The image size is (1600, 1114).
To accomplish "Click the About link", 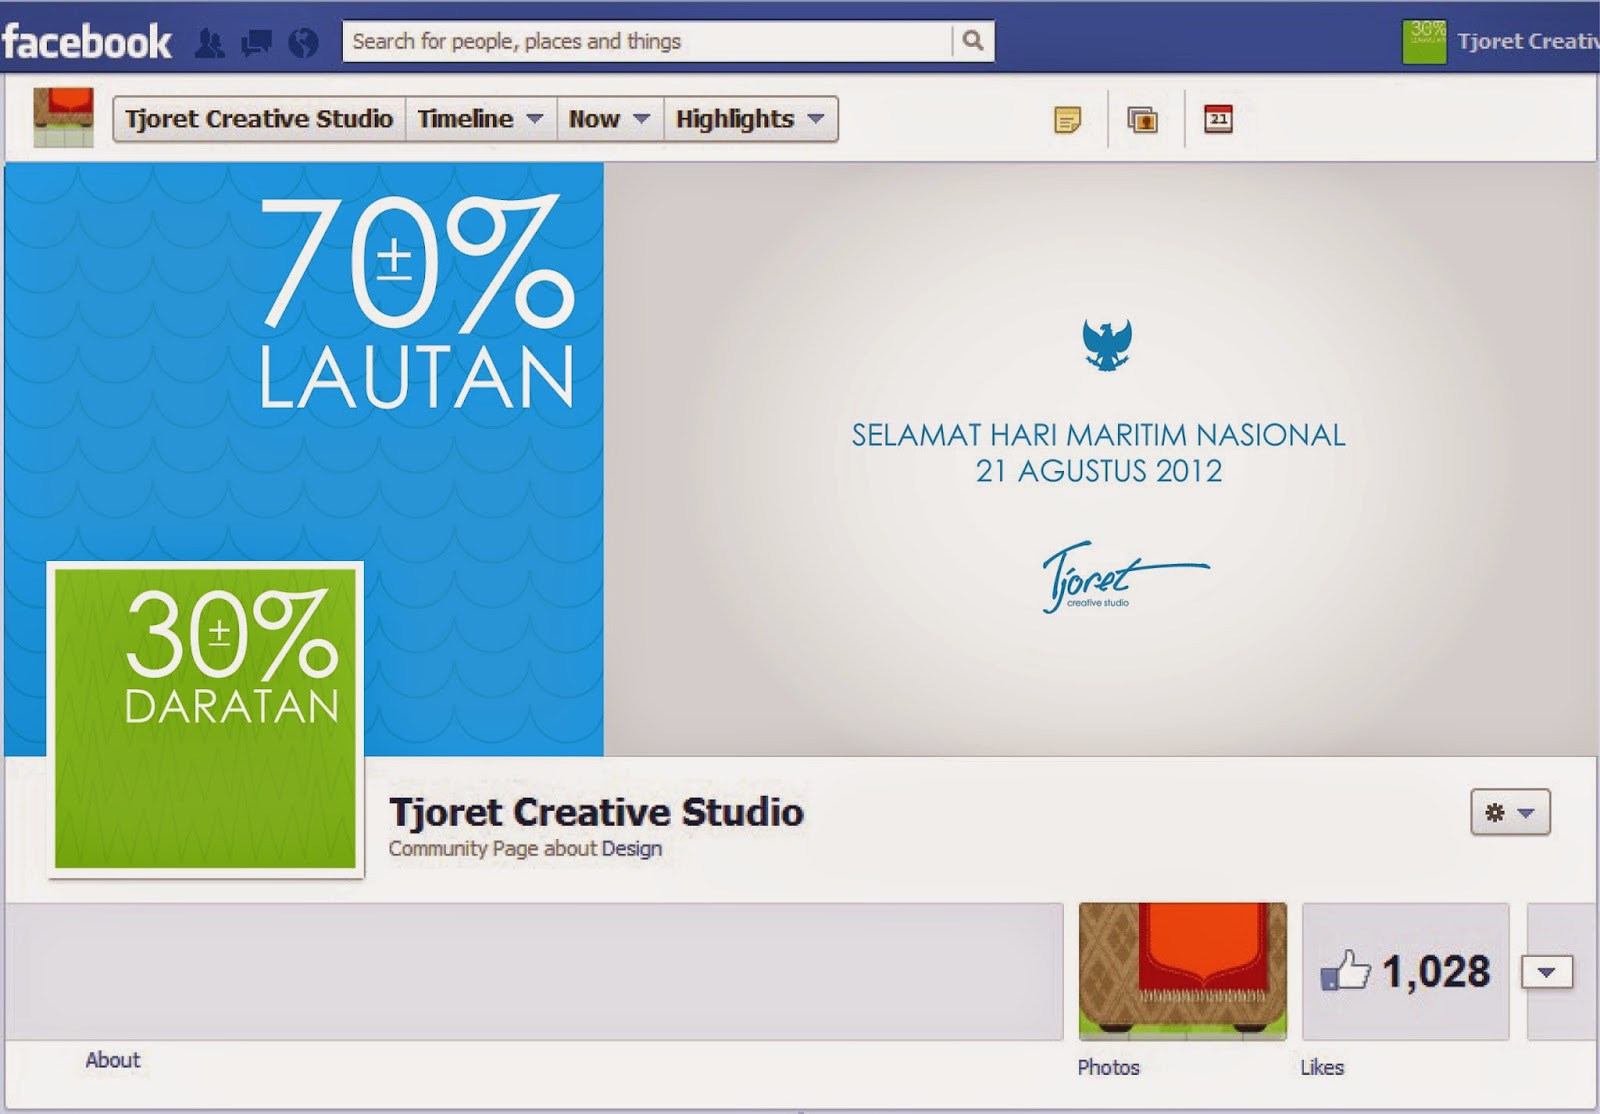I will click(x=113, y=1060).
